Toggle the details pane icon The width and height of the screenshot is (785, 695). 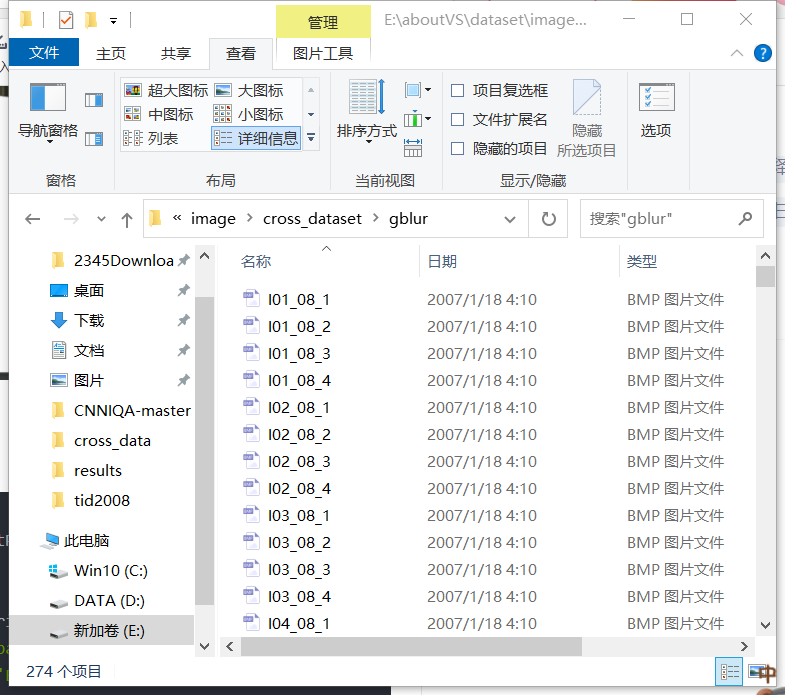click(x=94, y=139)
